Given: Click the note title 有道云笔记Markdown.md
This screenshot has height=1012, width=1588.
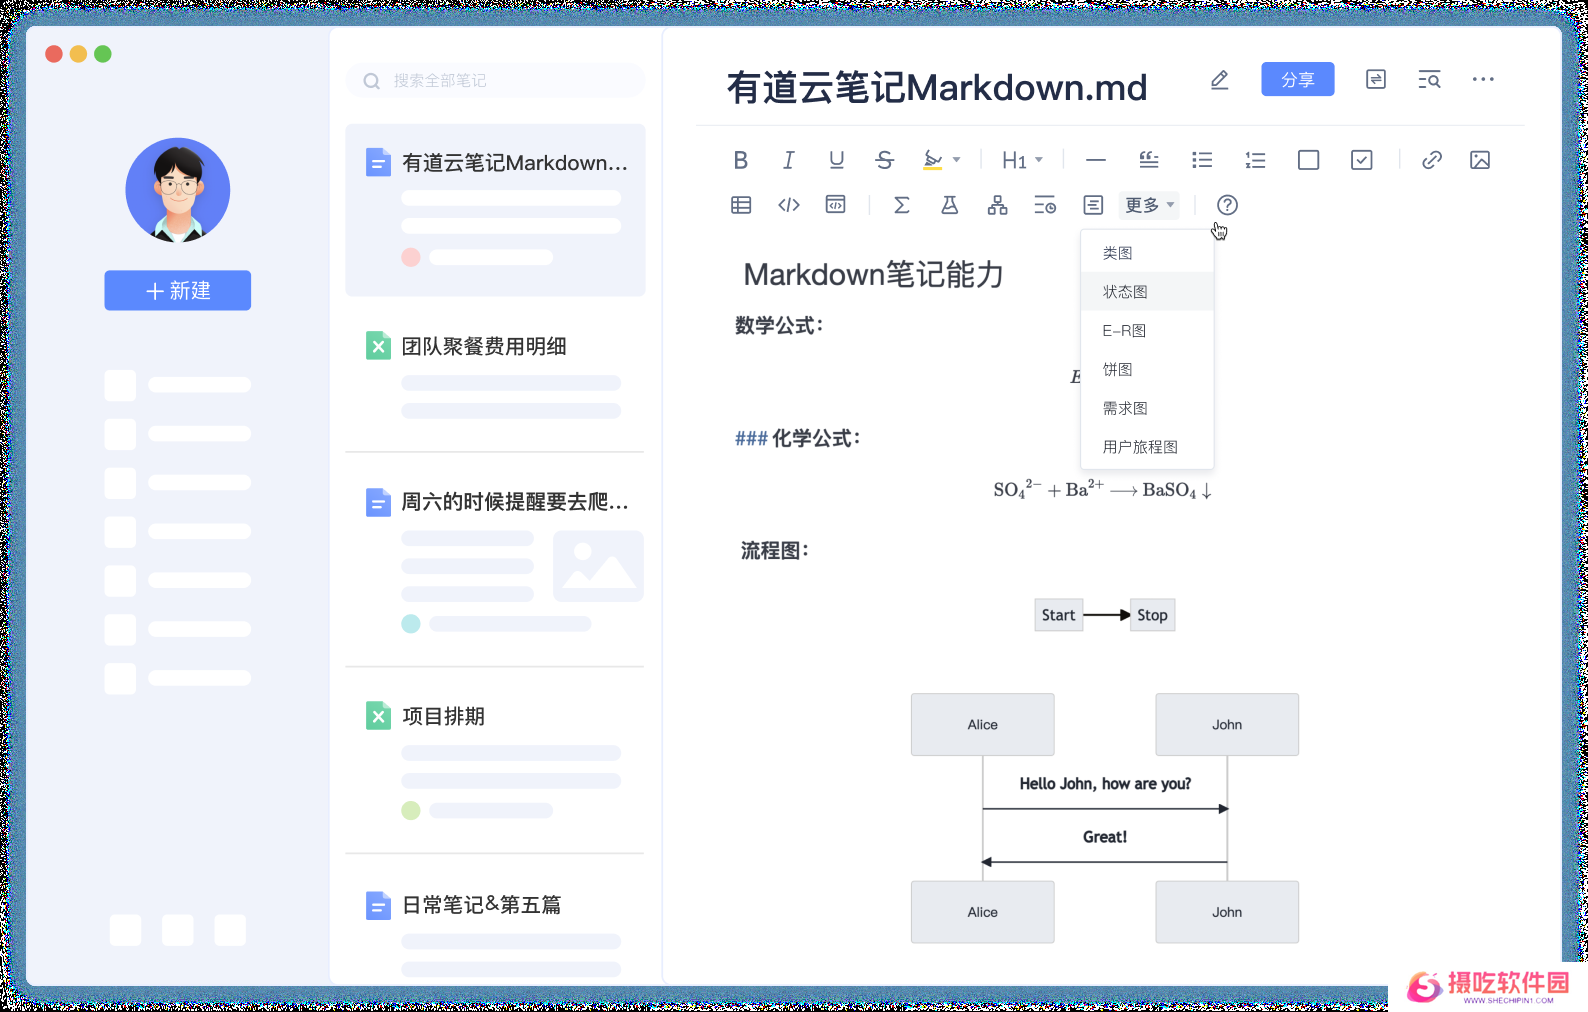Looking at the screenshot, I should click(x=937, y=88).
